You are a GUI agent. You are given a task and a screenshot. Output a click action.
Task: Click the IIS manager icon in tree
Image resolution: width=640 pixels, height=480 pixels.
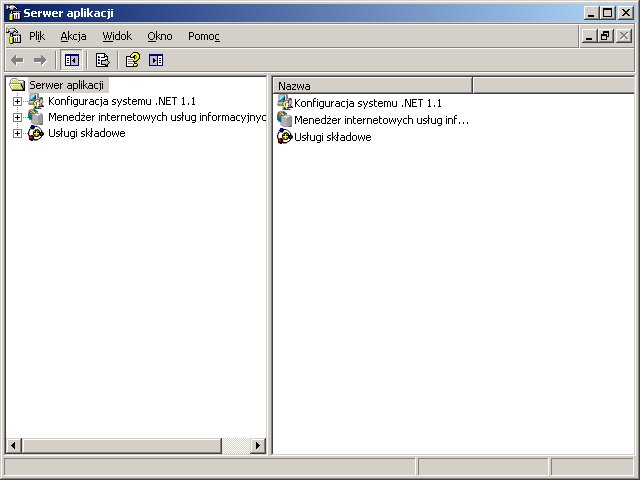(36, 118)
